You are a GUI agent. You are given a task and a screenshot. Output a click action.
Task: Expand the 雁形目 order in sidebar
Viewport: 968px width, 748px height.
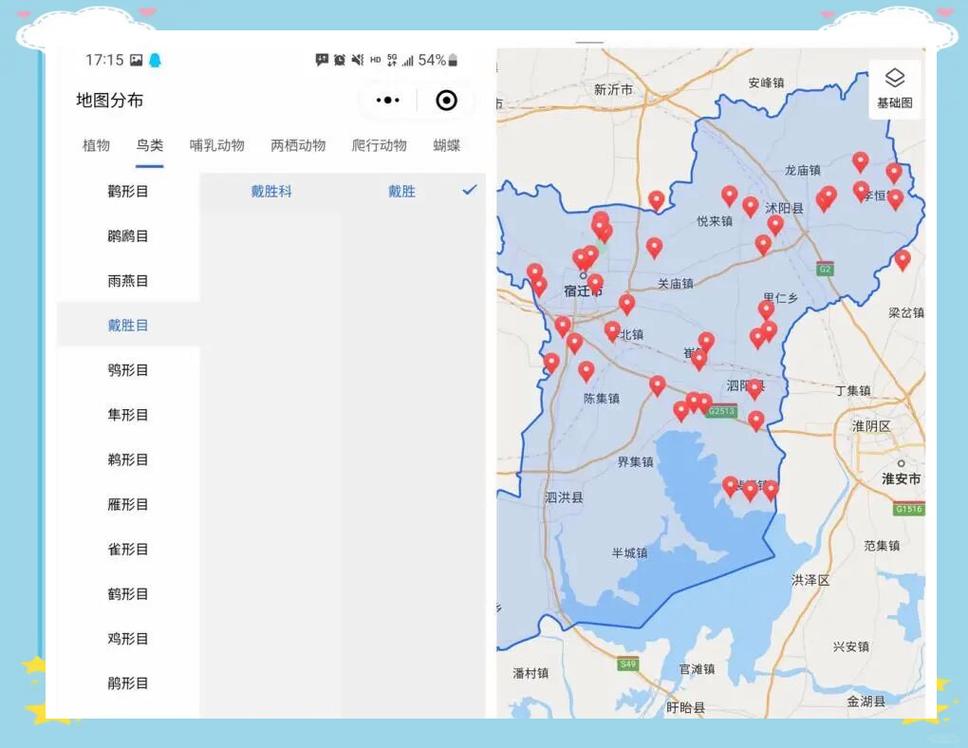coord(128,504)
